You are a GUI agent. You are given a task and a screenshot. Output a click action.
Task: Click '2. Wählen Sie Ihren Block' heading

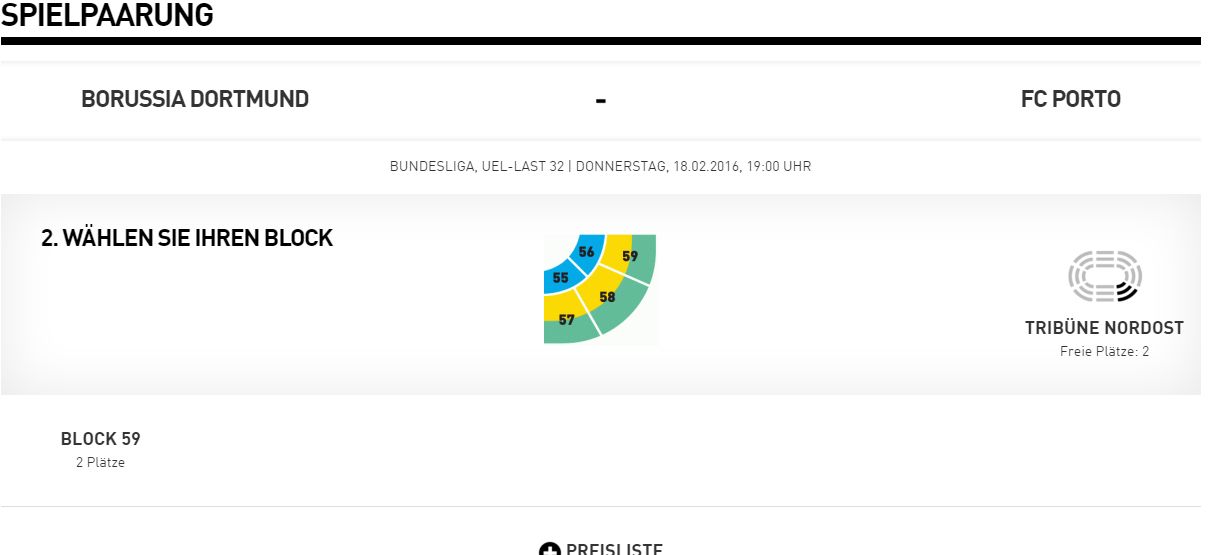[187, 239]
